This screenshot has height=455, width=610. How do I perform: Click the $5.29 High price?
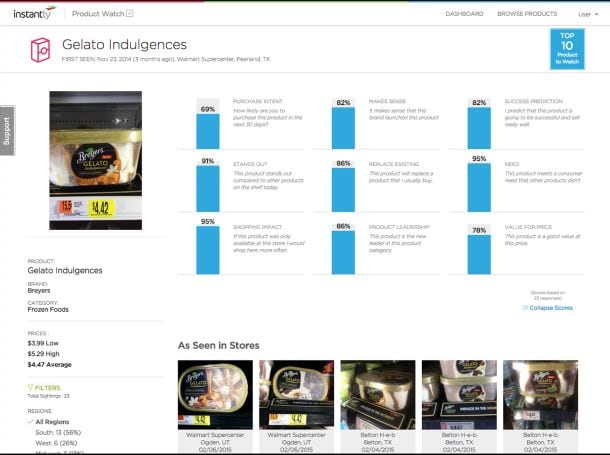tap(43, 354)
